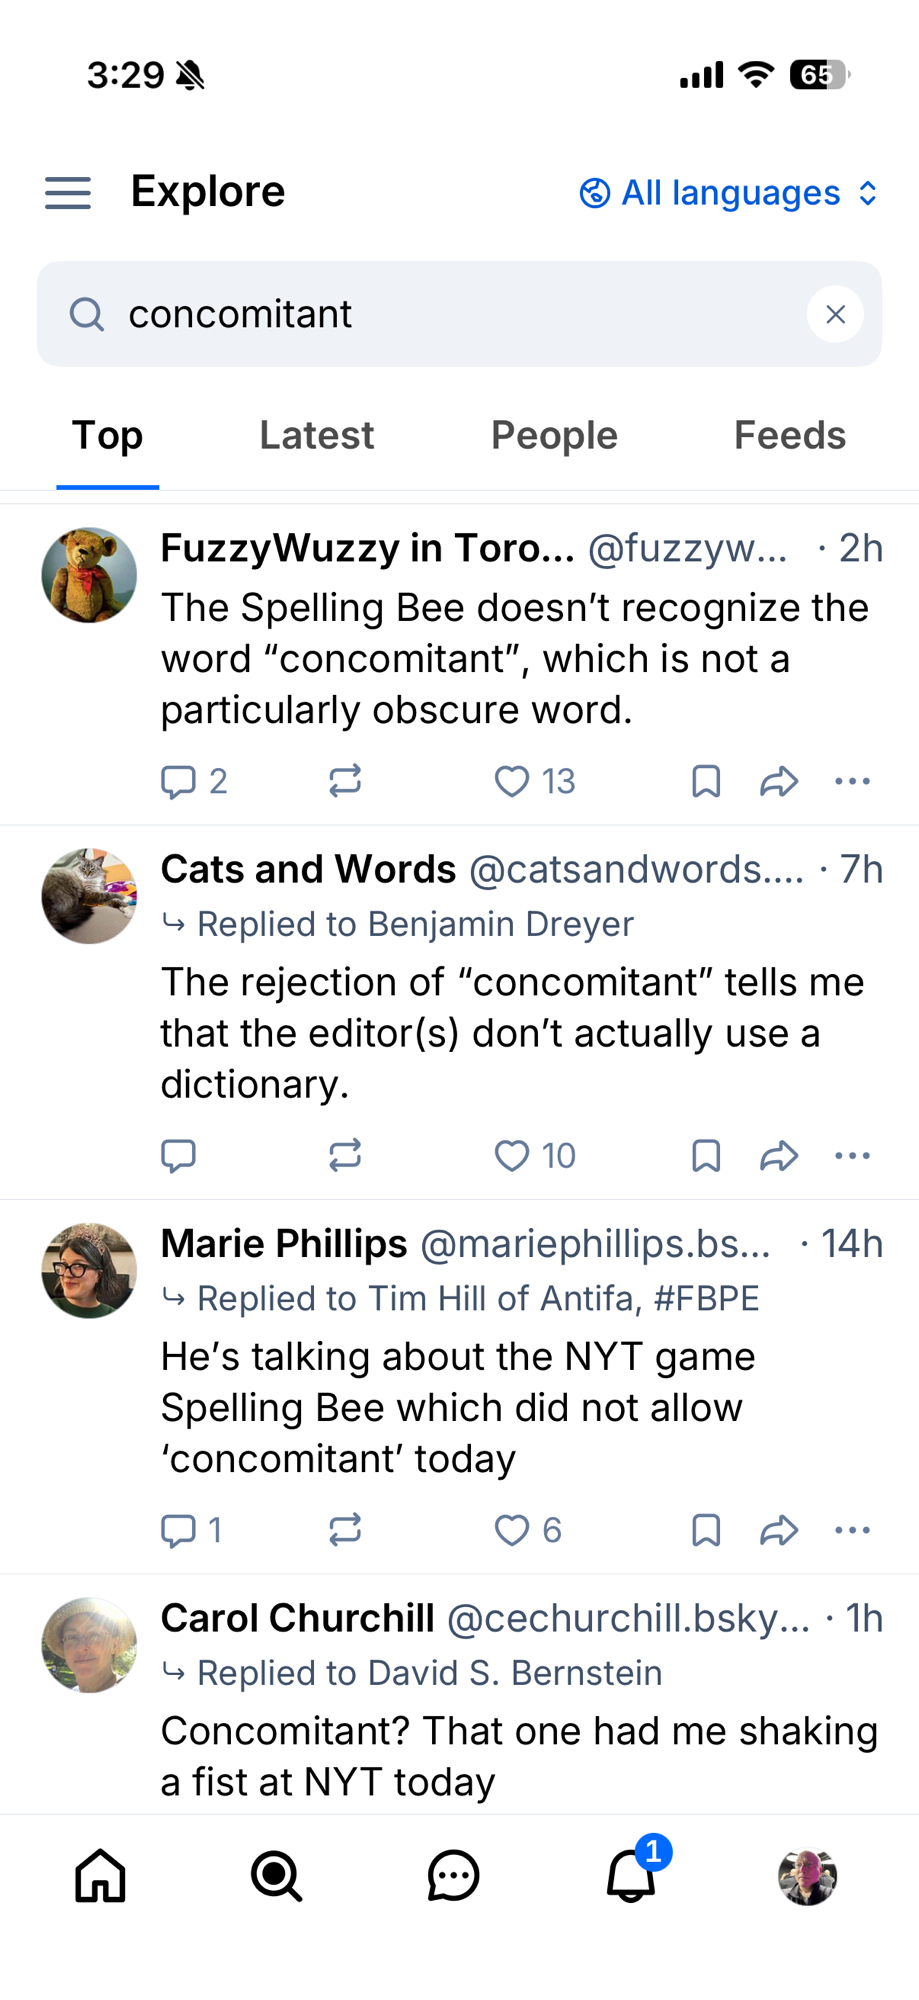This screenshot has width=919, height=2000.
Task: Open more options on Marie Phillips' post
Action: tap(852, 1530)
